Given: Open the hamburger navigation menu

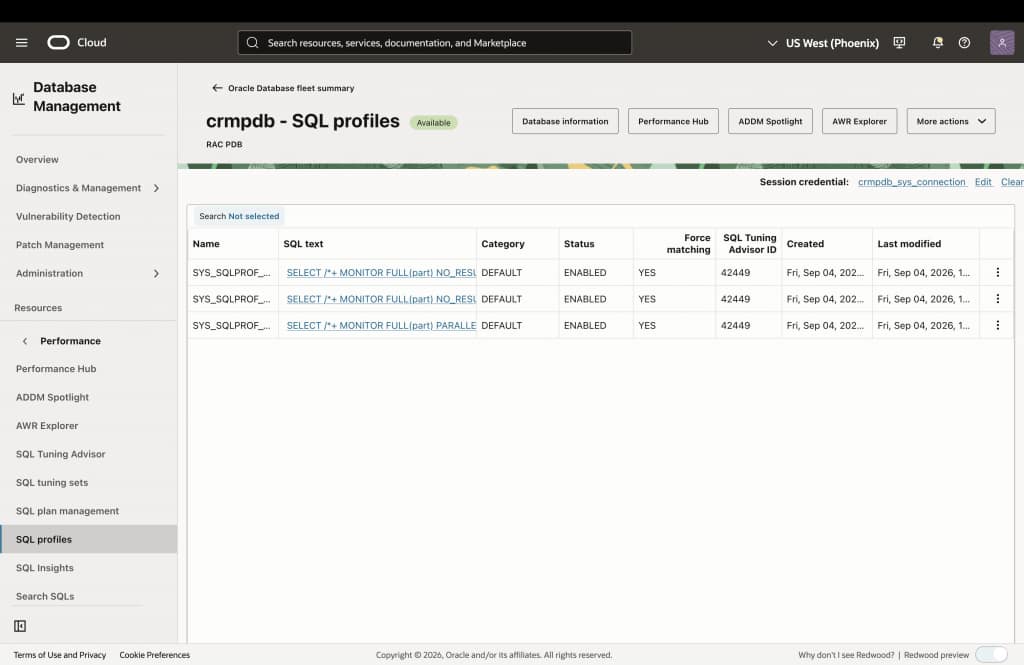Looking at the screenshot, I should tap(22, 42).
